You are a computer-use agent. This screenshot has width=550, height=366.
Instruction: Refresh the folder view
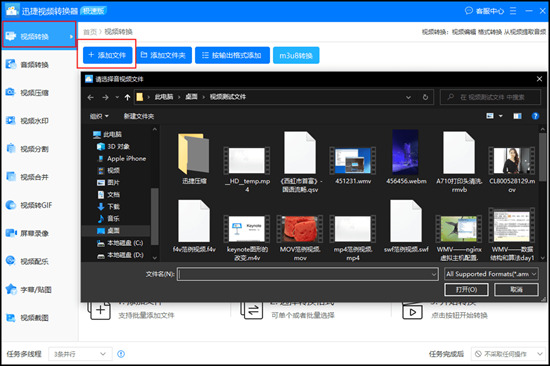tap(425, 97)
